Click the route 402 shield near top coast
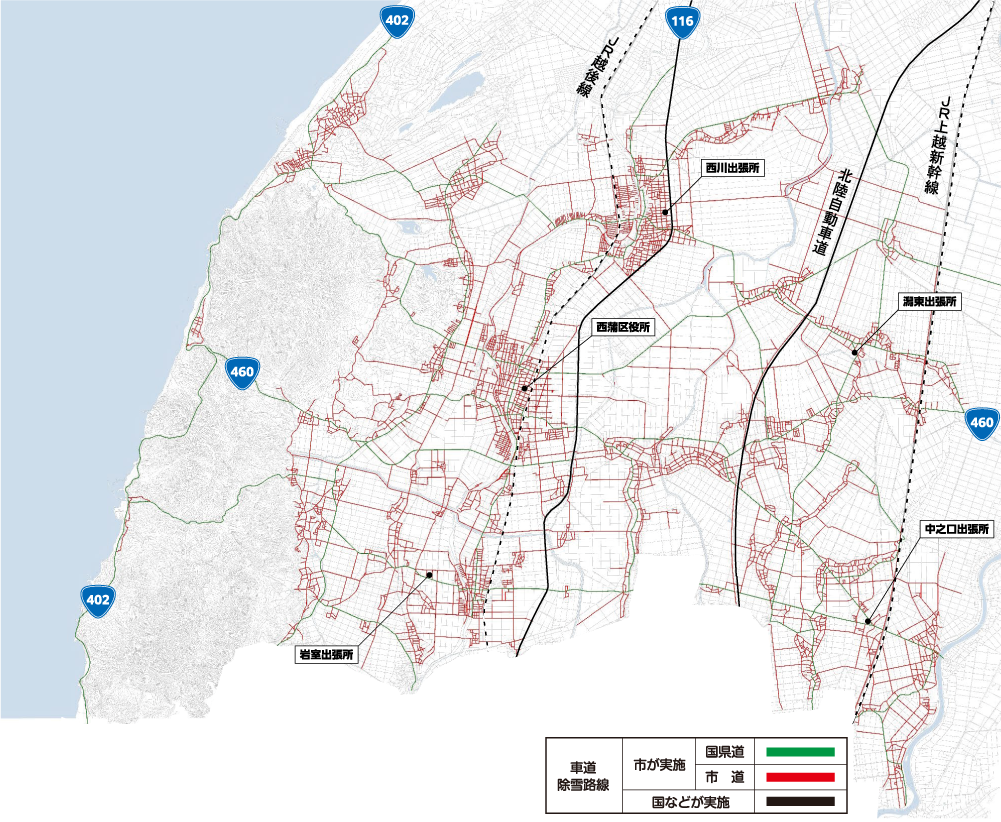Screen dimensions: 1001x822 (396, 22)
